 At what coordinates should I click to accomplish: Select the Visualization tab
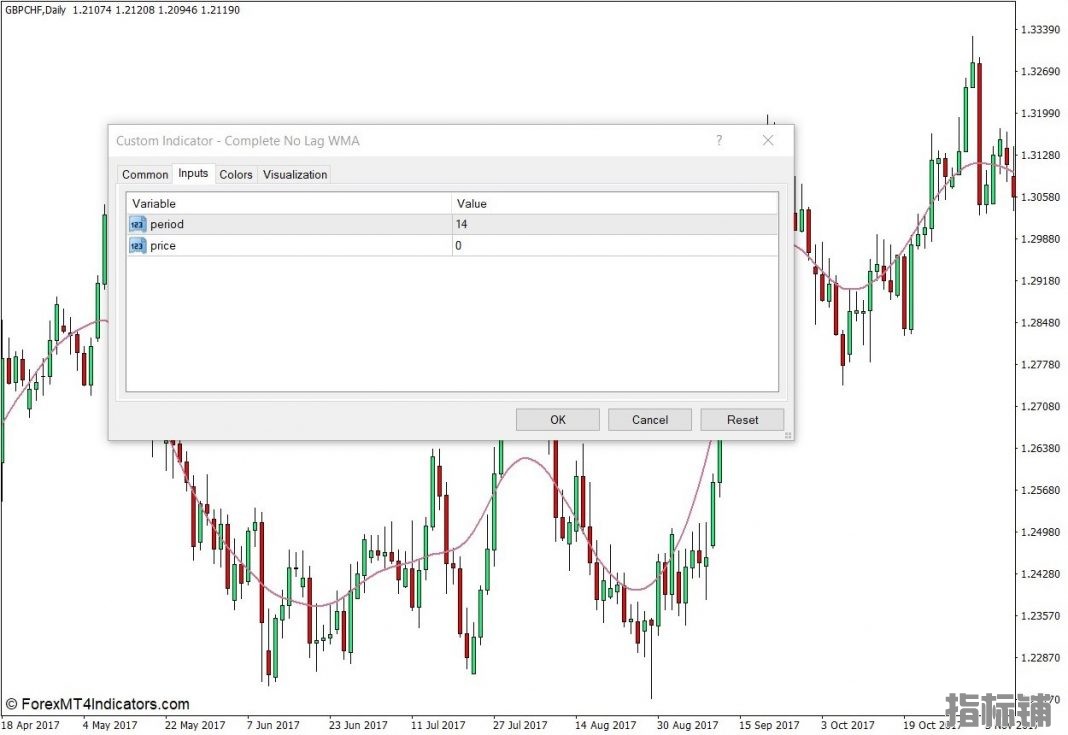click(x=295, y=174)
